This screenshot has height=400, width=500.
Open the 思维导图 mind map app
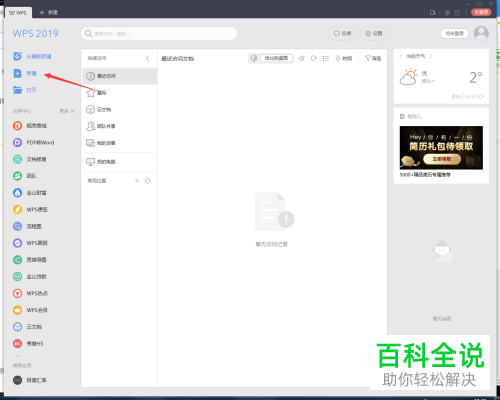30,260
